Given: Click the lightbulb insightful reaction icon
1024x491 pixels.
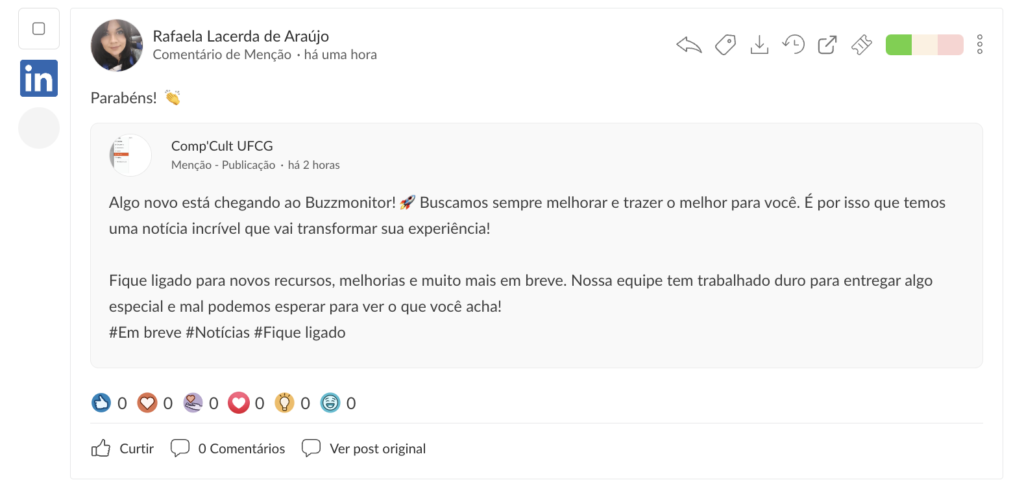Looking at the screenshot, I should (x=284, y=403).
